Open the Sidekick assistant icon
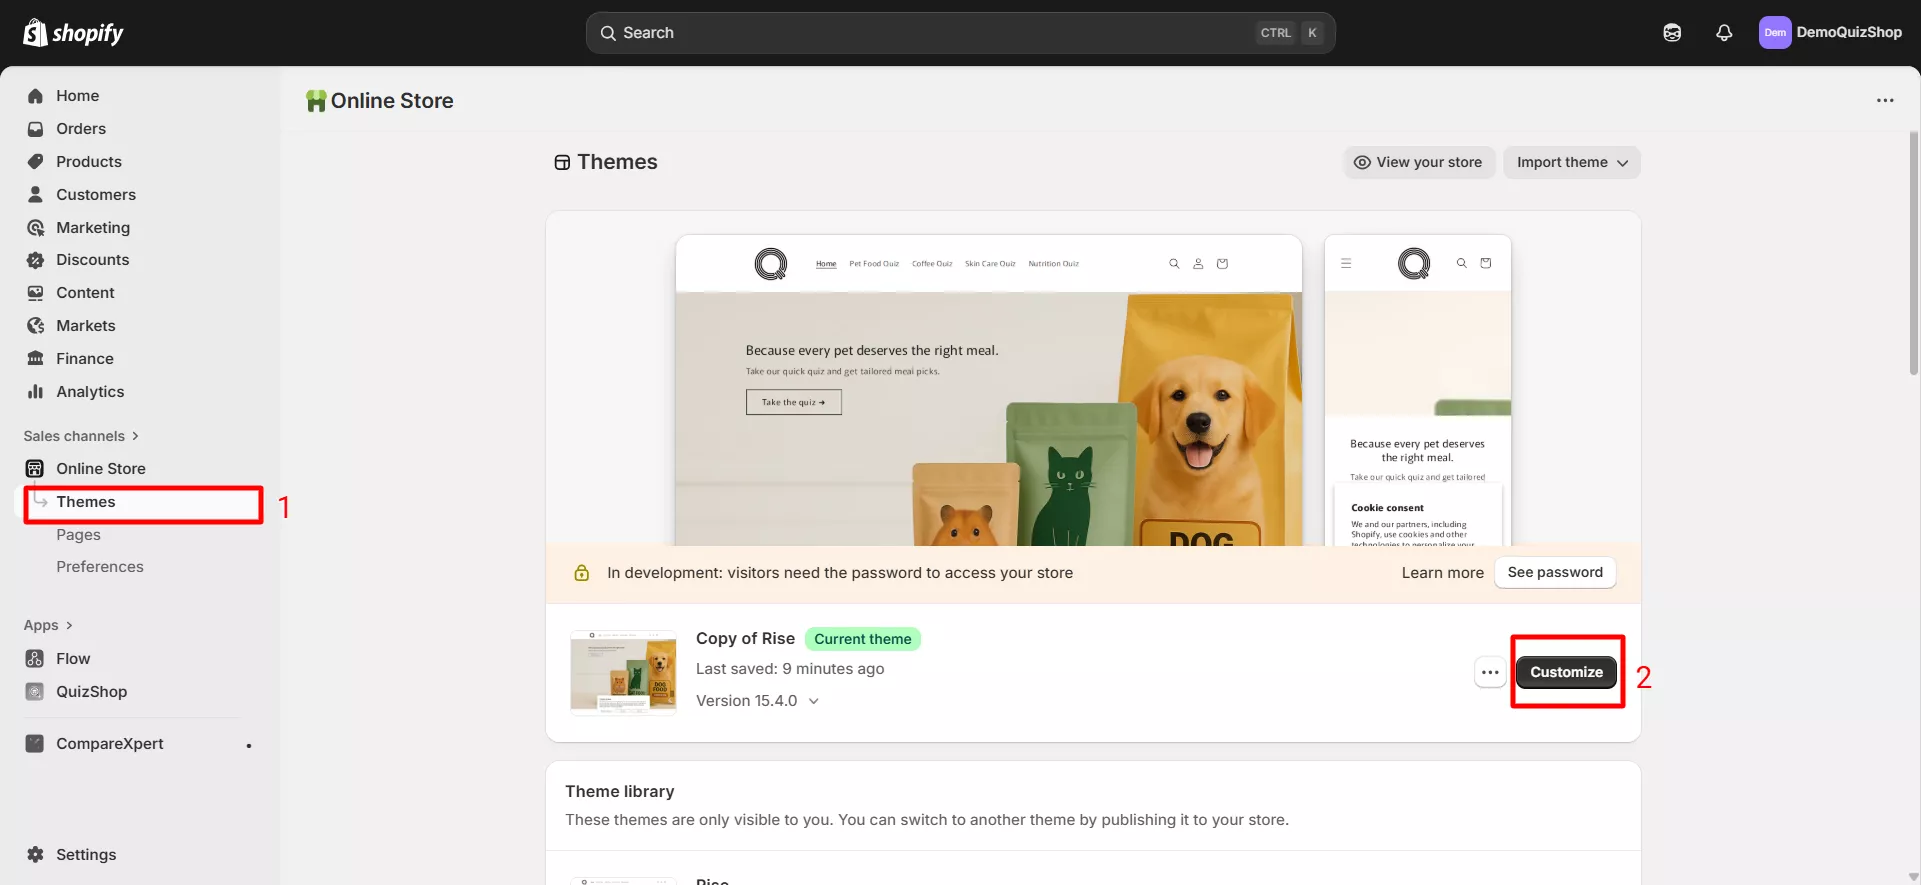This screenshot has width=1921, height=885. point(1672,33)
